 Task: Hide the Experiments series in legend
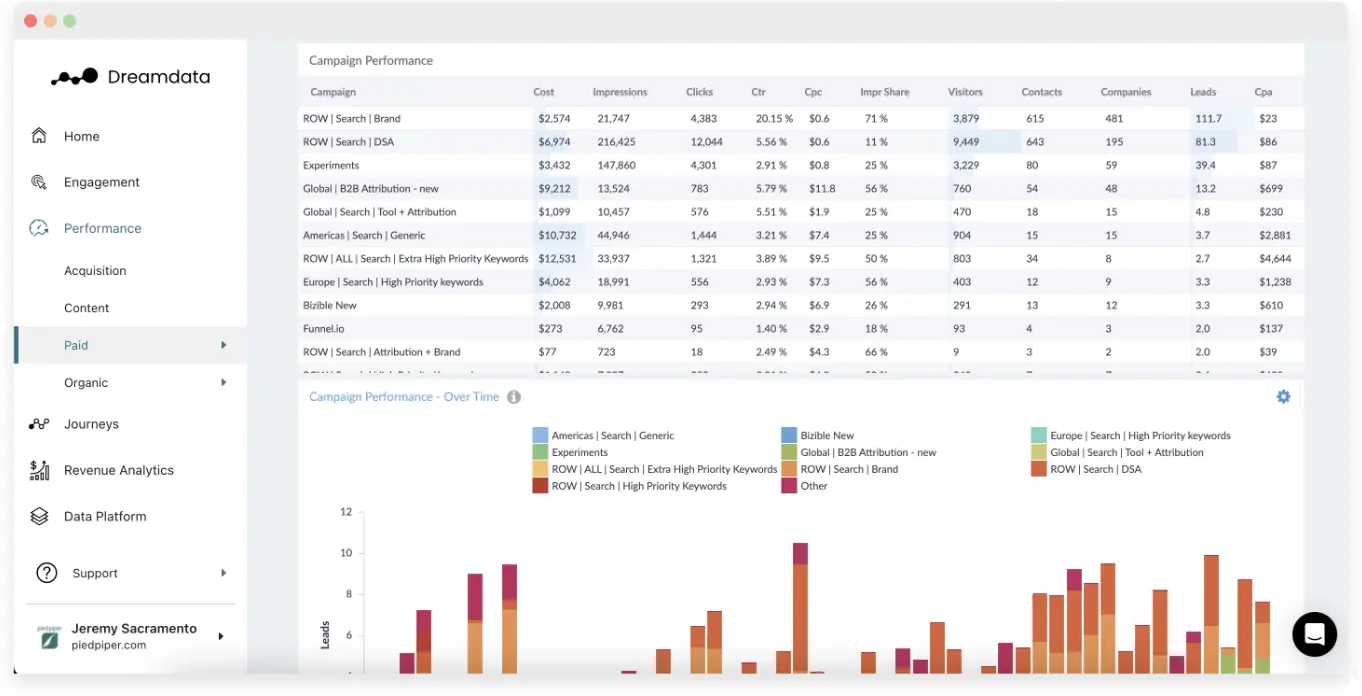[541, 452]
